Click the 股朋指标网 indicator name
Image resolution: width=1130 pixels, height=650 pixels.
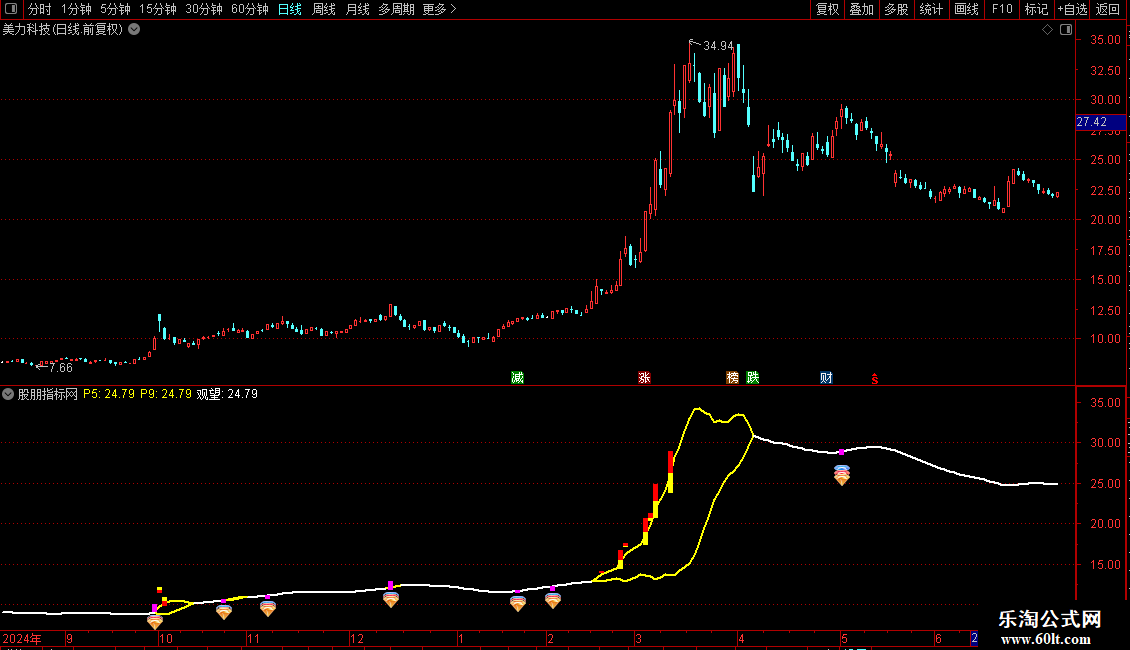coord(48,394)
